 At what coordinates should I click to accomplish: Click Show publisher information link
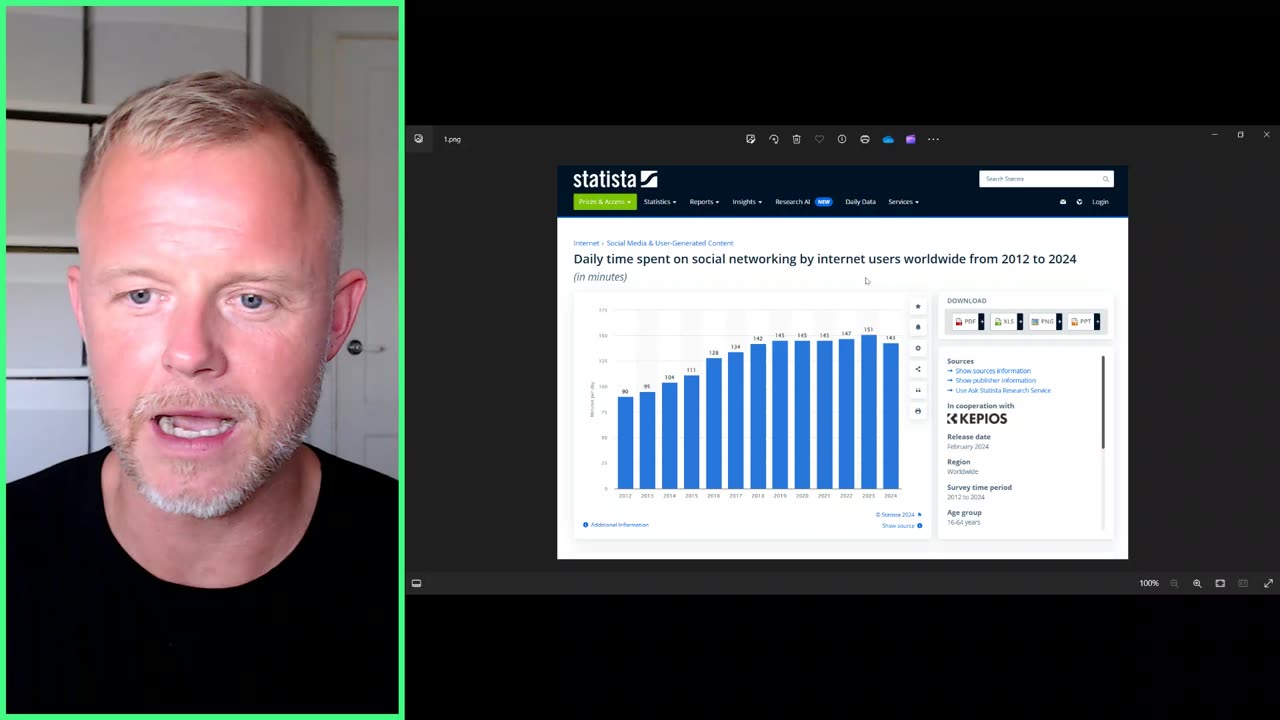tap(995, 380)
